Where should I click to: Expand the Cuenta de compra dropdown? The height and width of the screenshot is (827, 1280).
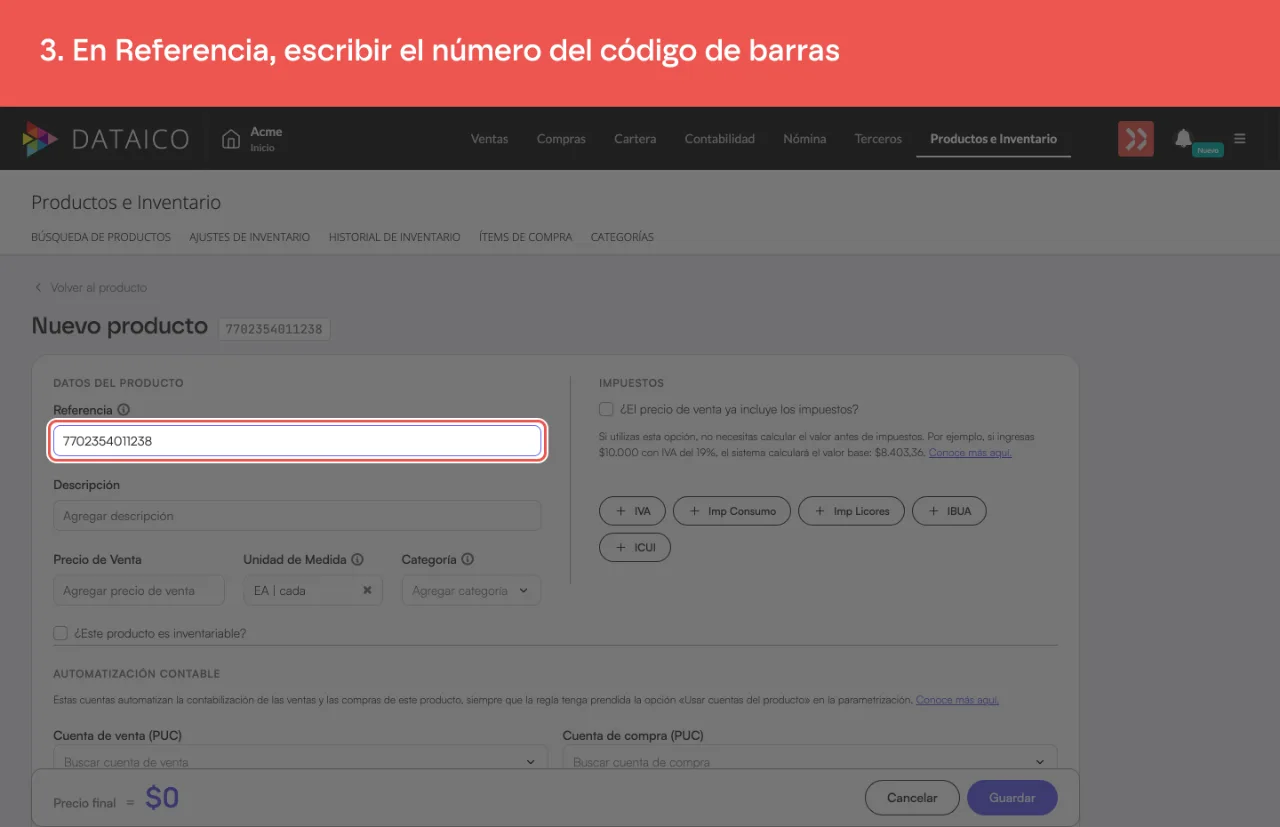tap(810, 761)
